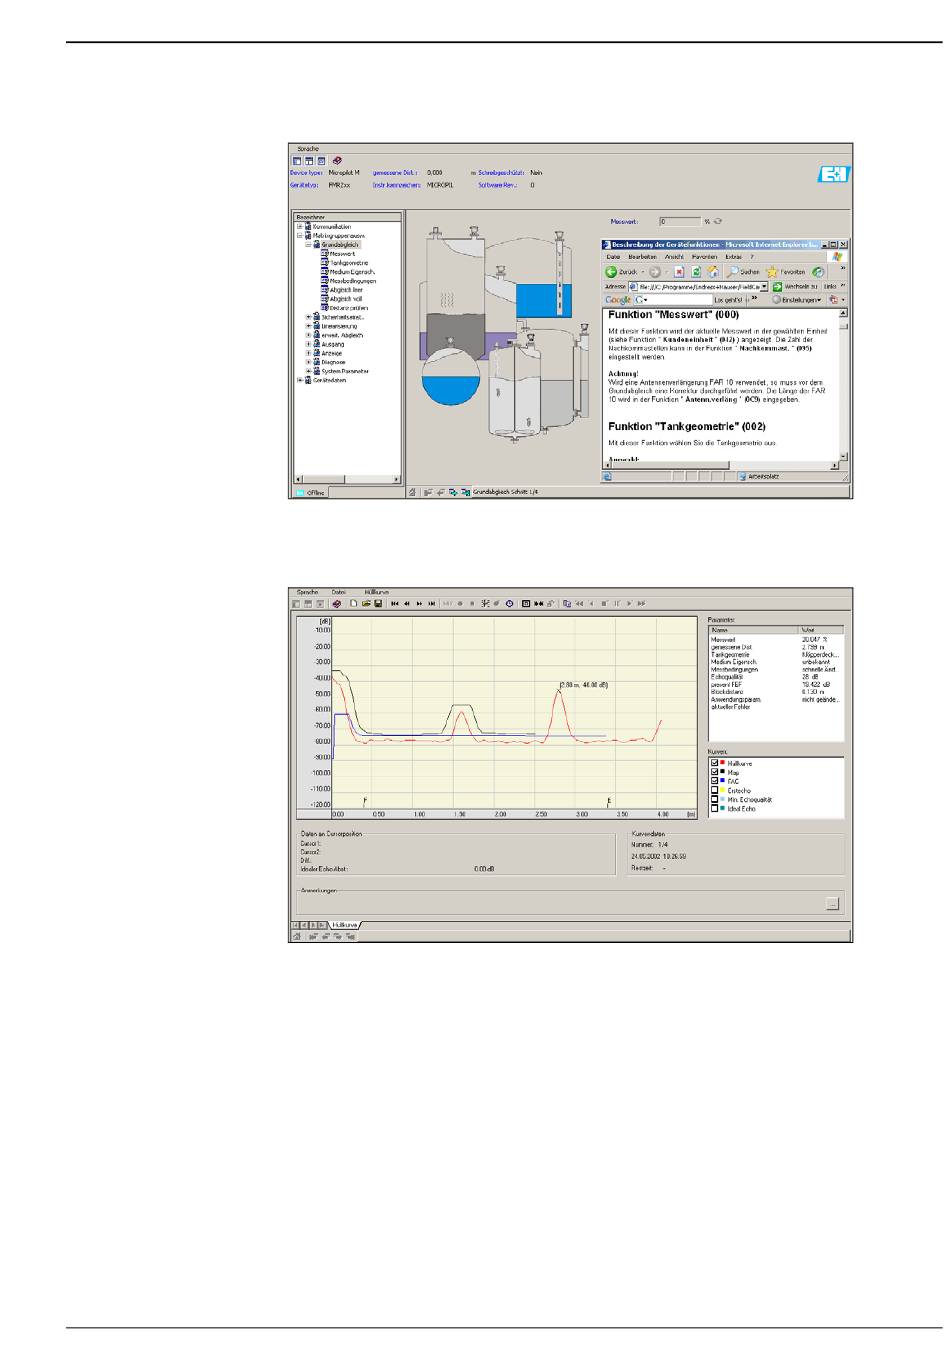Click the ellipsis button in Anmerkungen
Screen dimensions: 950x1370
pyautogui.click(x=832, y=904)
